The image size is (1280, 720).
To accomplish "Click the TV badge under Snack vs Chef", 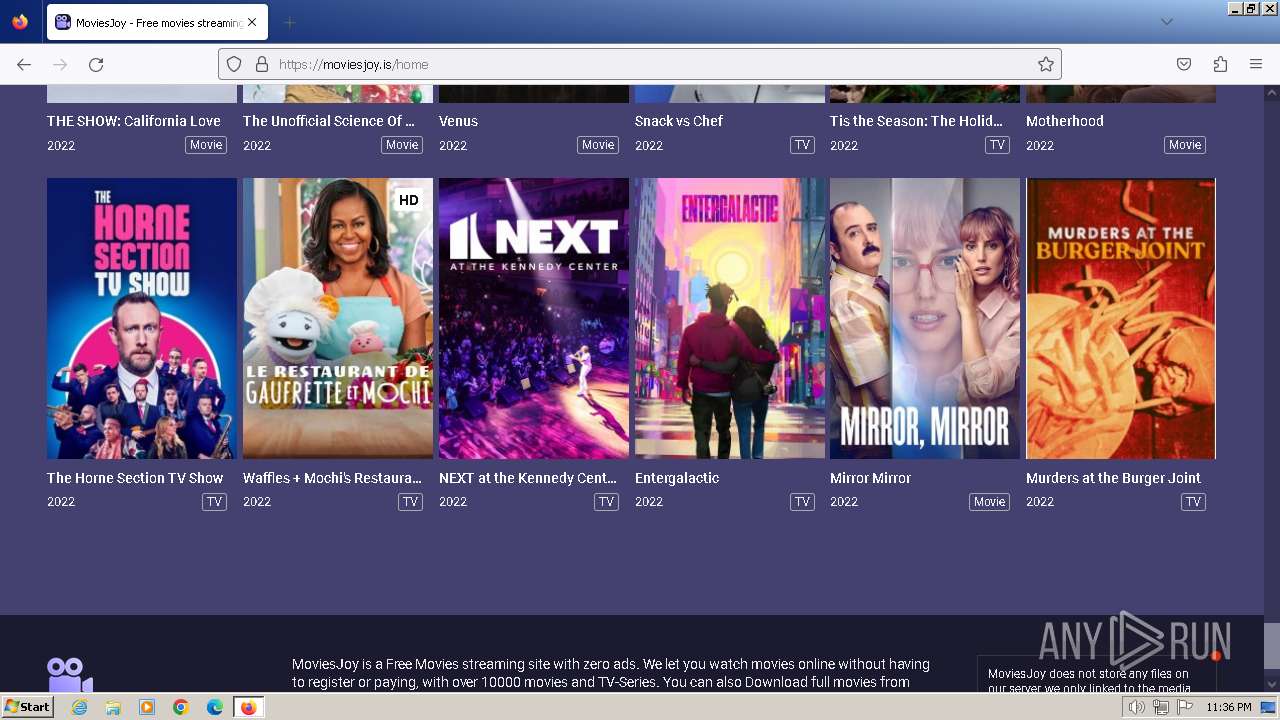I will (x=802, y=145).
